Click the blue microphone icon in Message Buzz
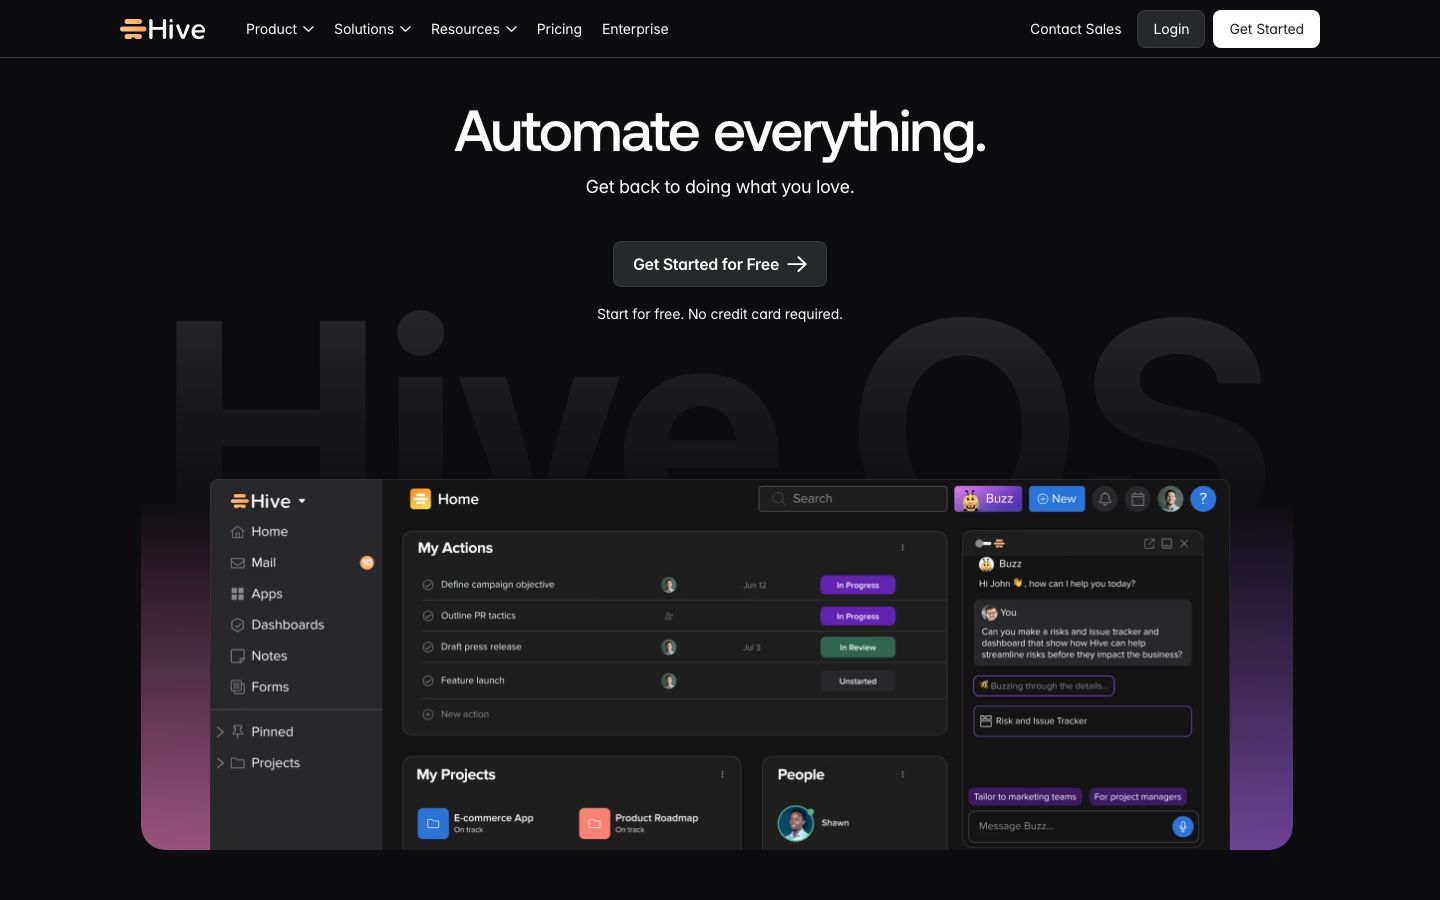Image resolution: width=1440 pixels, height=900 pixels. pyautogui.click(x=1182, y=826)
